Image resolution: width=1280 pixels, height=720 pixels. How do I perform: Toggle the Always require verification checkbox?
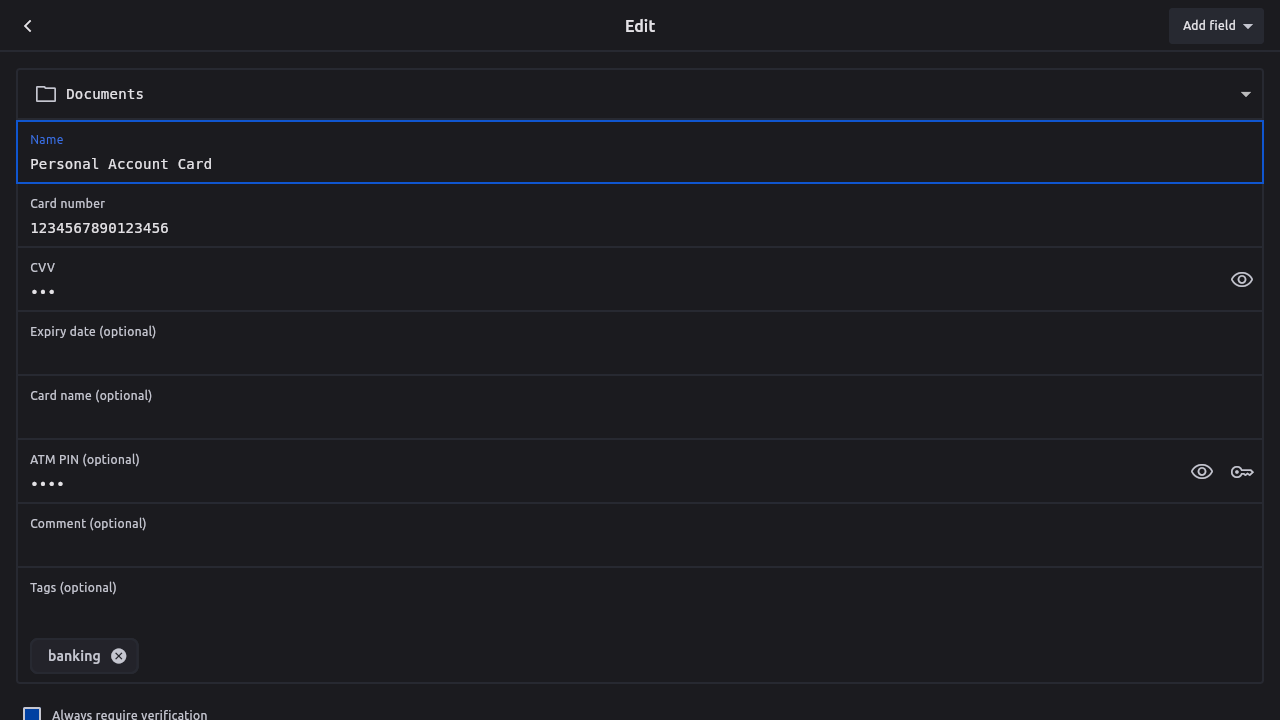click(x=32, y=714)
